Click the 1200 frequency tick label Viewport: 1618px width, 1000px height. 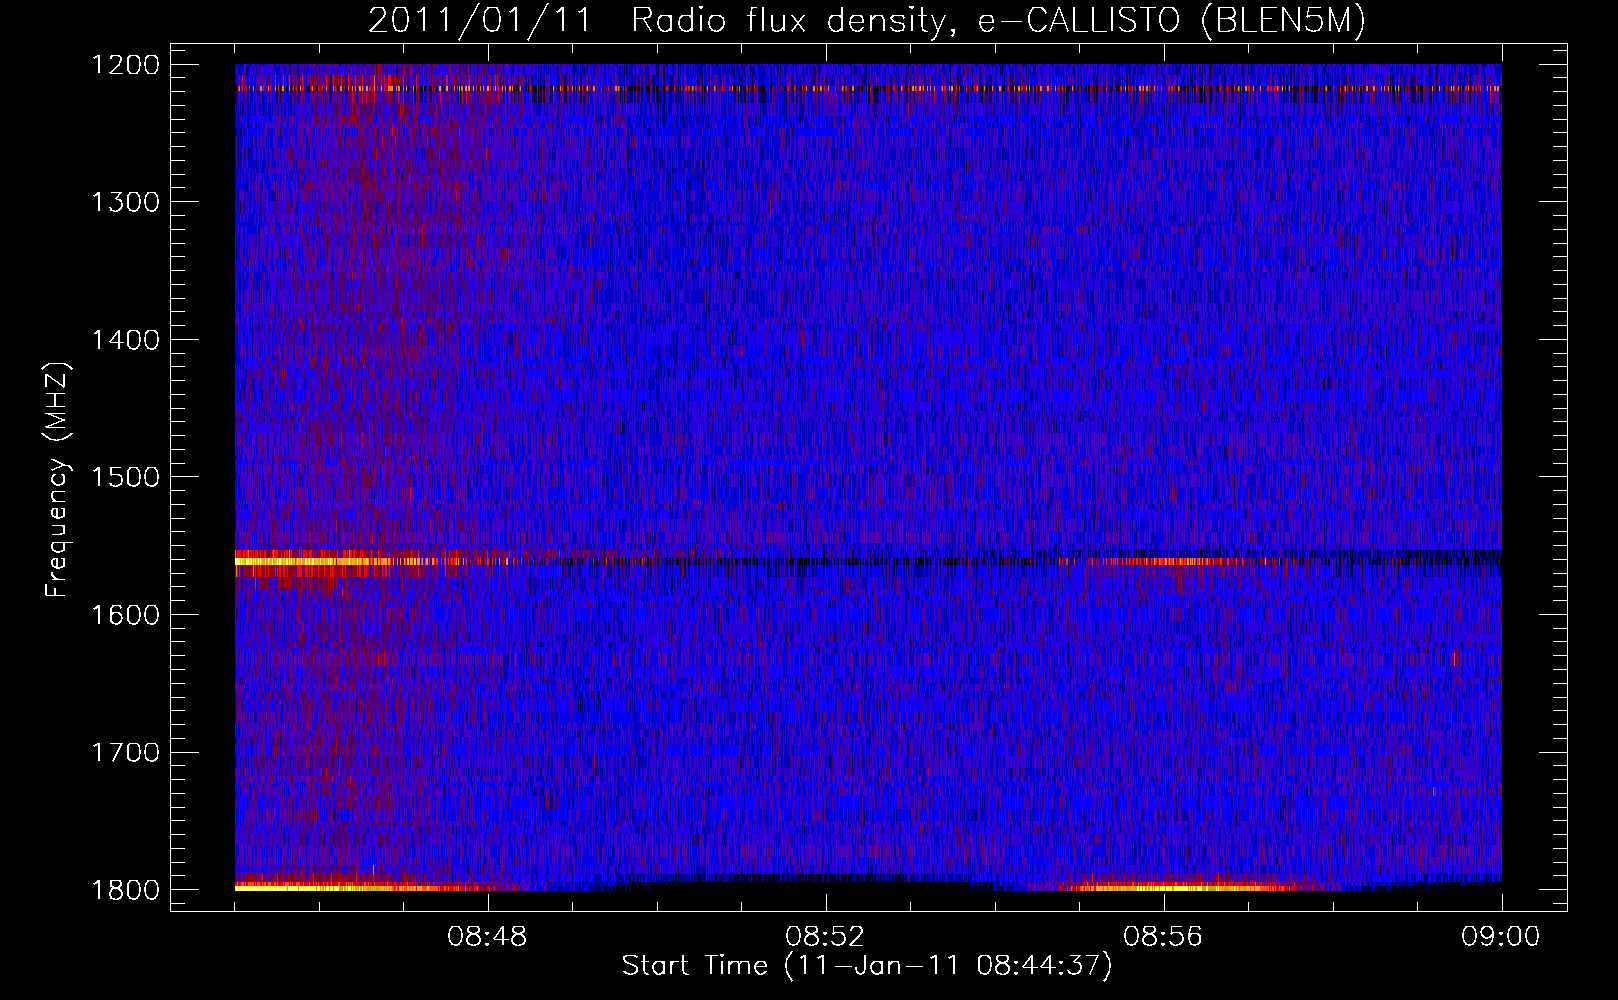point(125,65)
